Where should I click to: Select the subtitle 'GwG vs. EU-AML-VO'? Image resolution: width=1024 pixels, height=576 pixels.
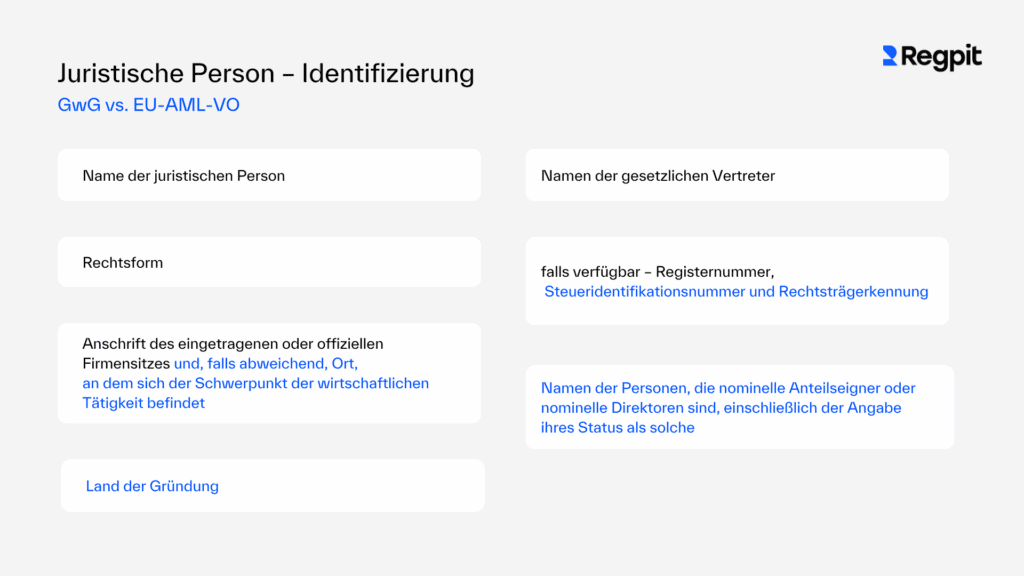click(148, 104)
